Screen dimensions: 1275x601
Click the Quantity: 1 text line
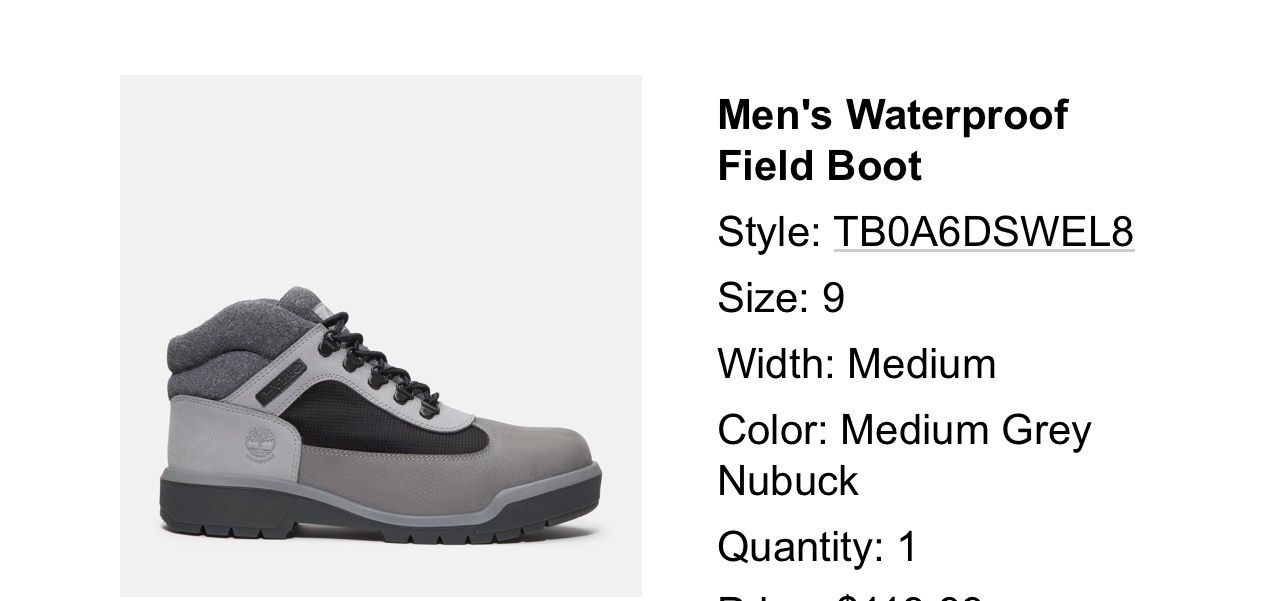817,547
